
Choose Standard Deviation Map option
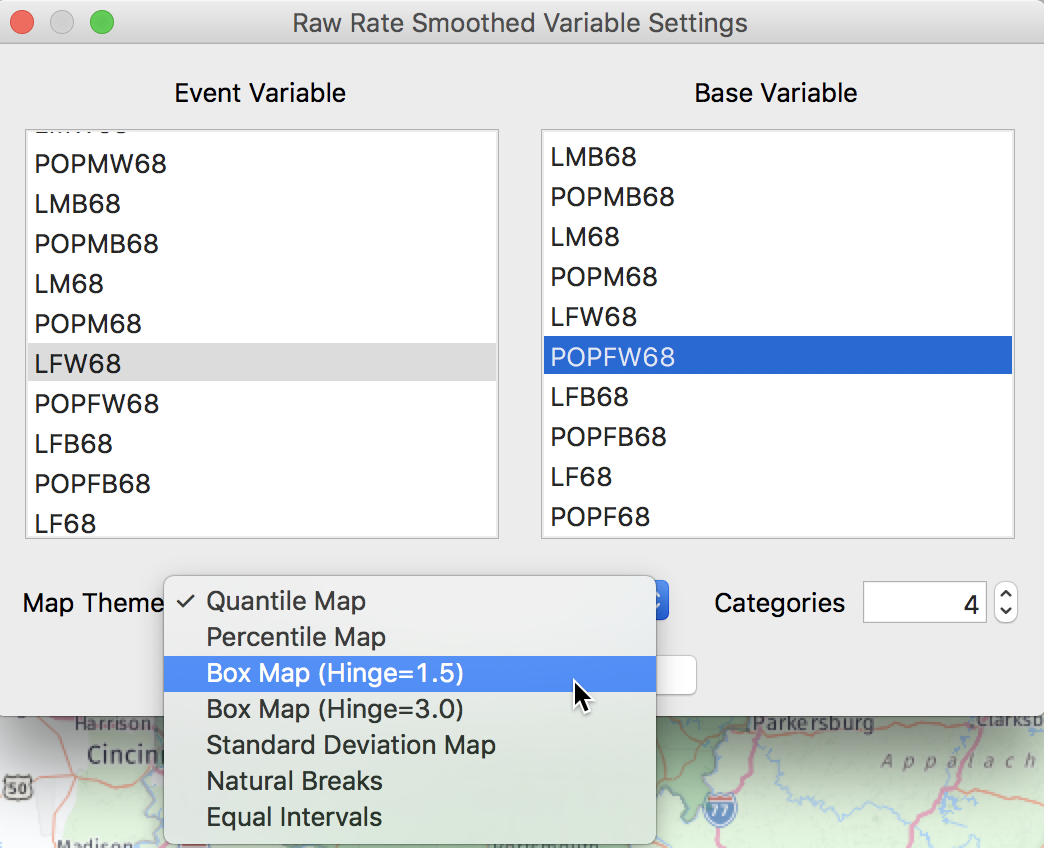point(409,745)
